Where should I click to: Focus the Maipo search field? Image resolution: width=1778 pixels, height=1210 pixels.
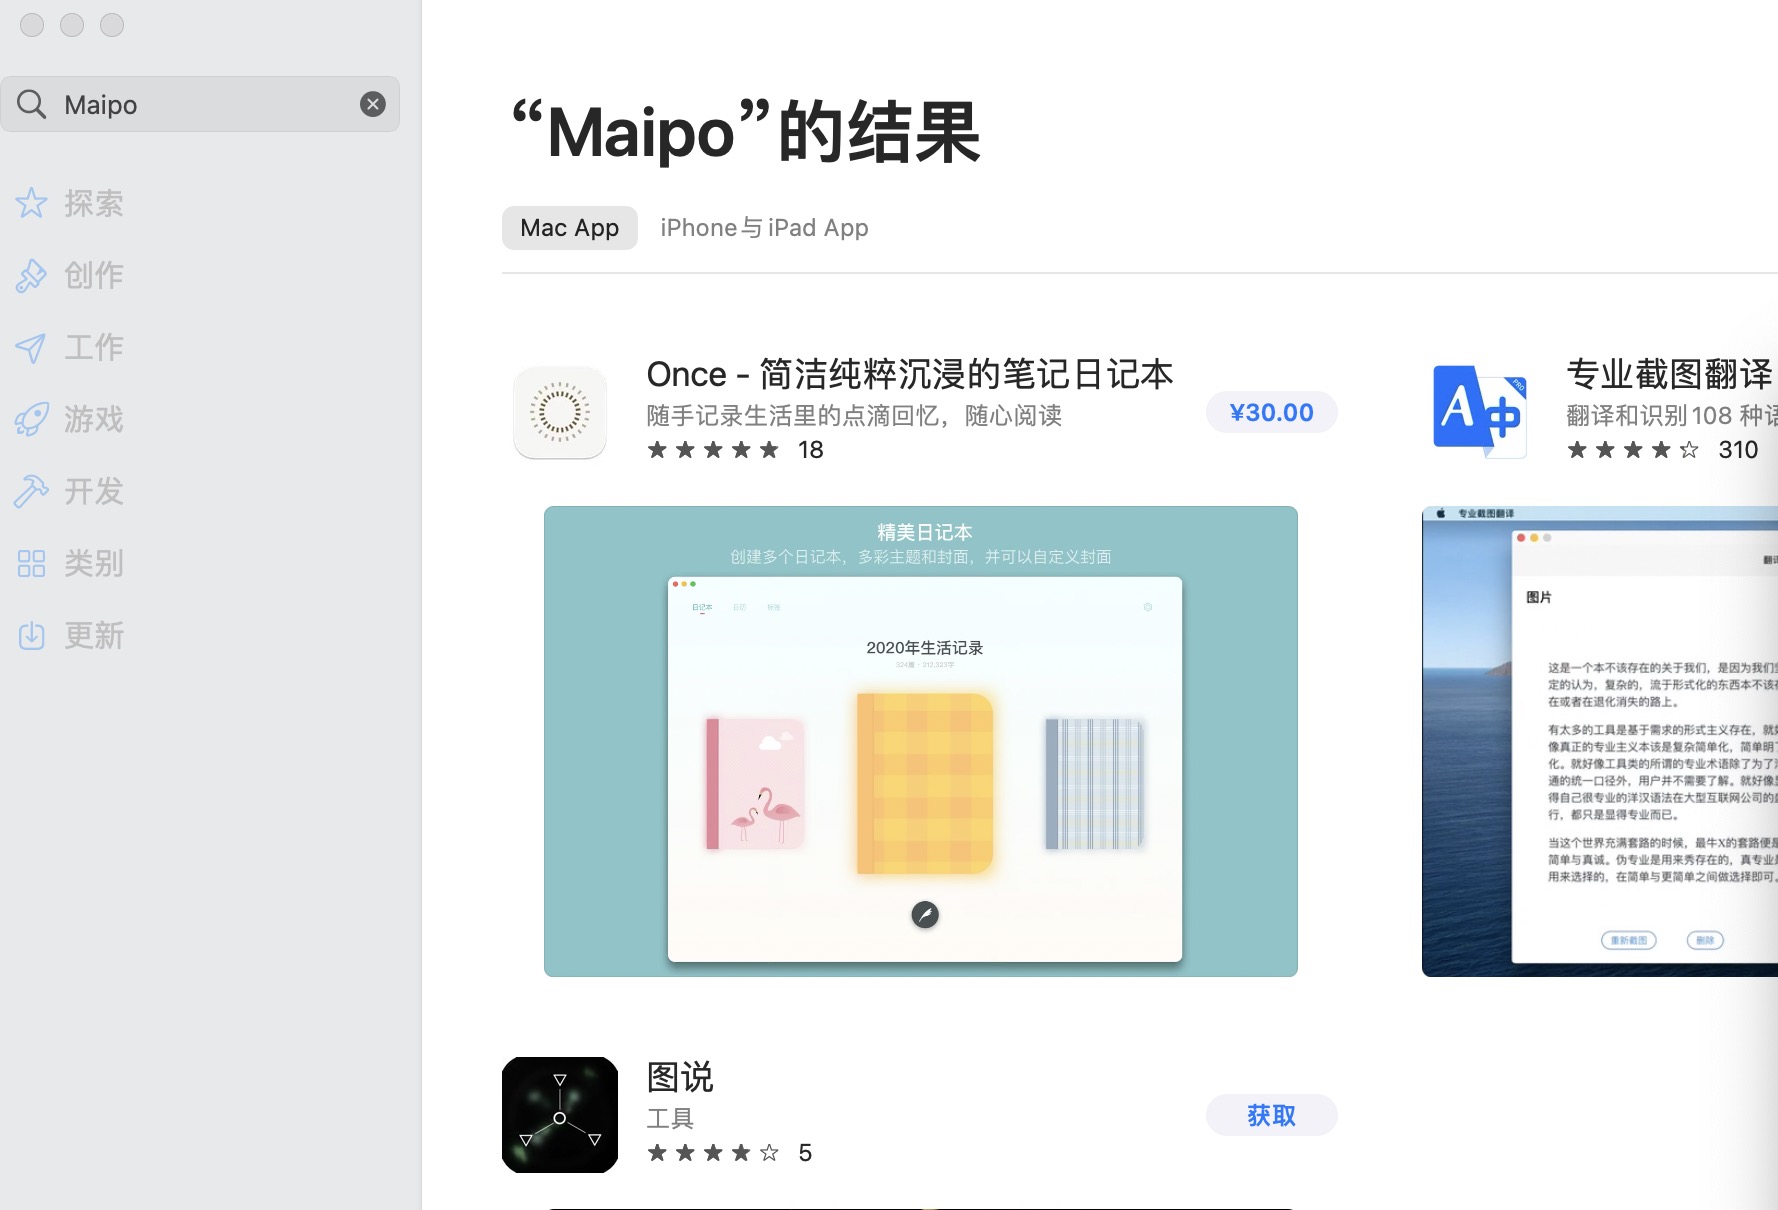tap(200, 104)
